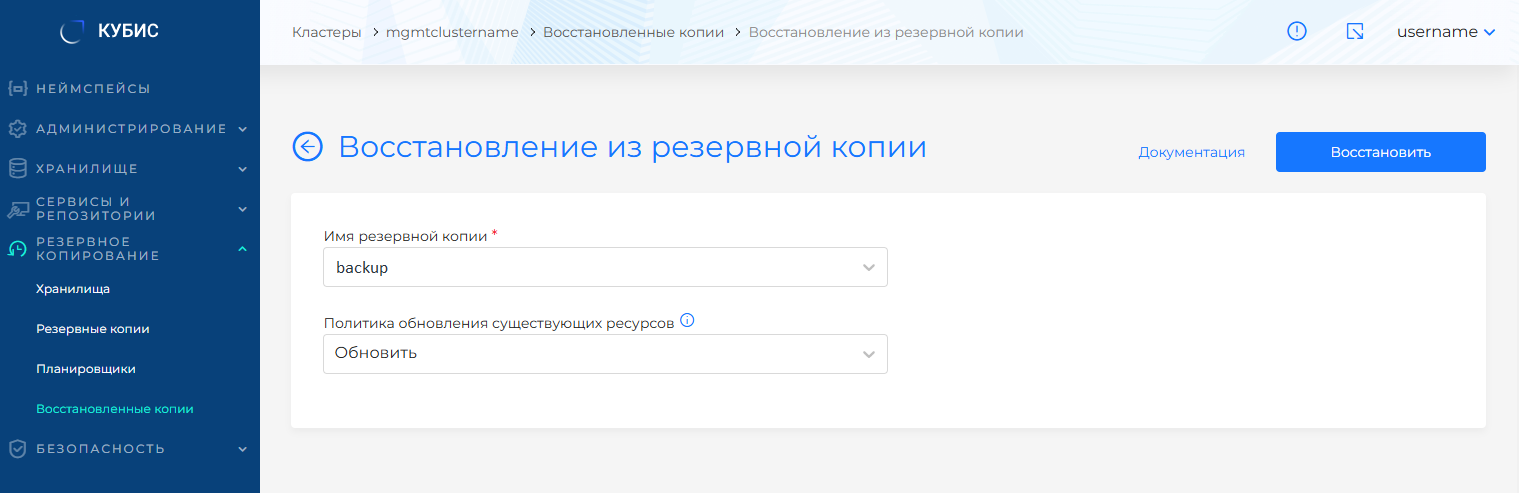Screen dimensions: 1519x493
Task: Click the Безопасность shield icon
Action: coord(17,449)
